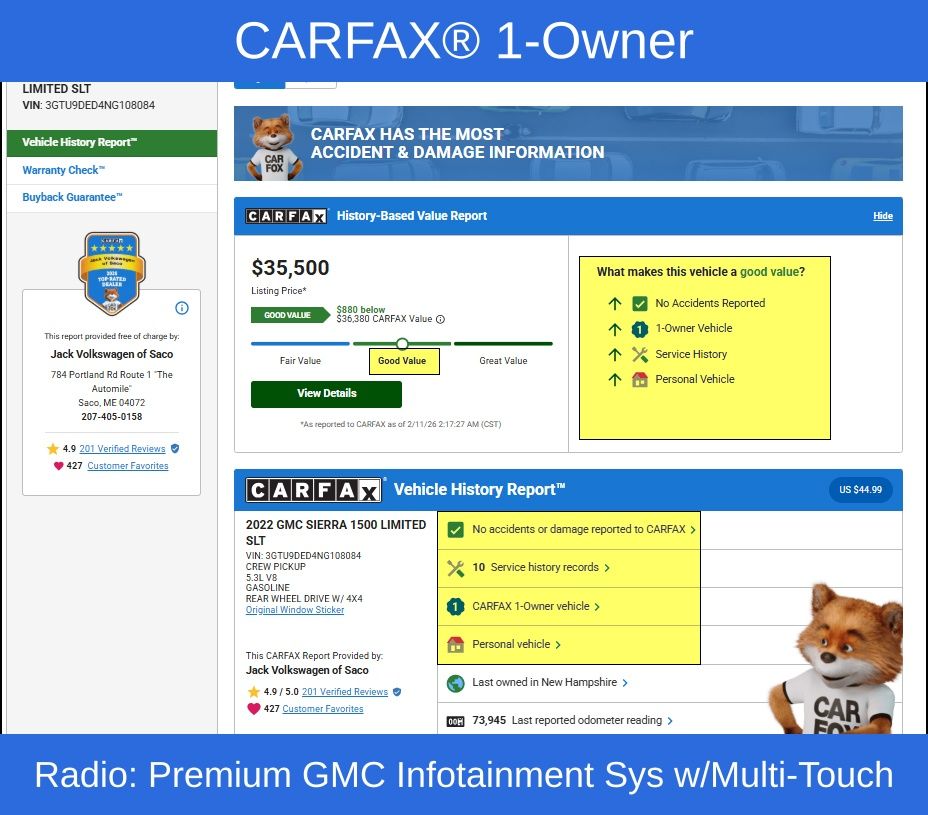Select Buyback Guarantee in the sidebar
The image size is (928, 815).
(72, 198)
